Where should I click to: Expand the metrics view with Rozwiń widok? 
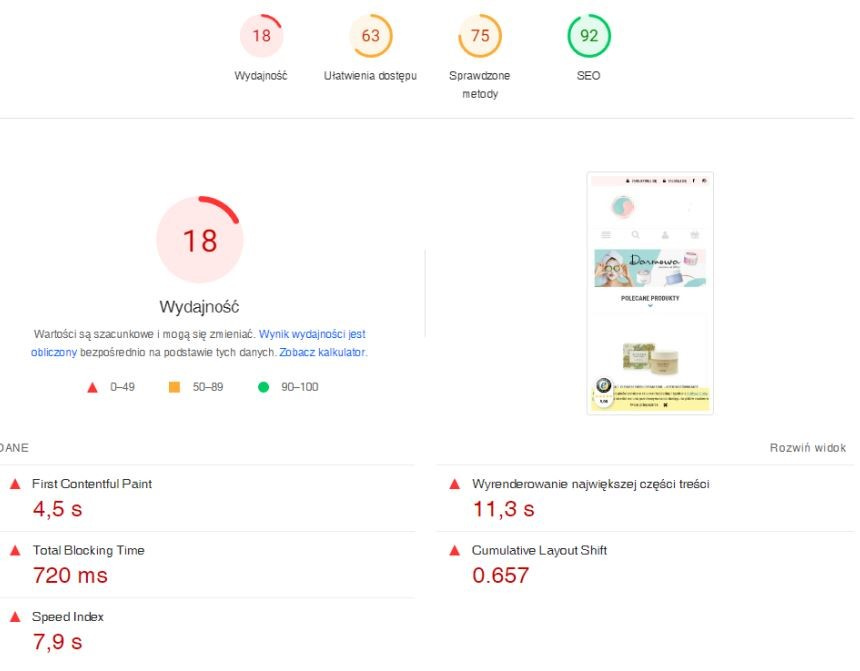click(x=808, y=448)
